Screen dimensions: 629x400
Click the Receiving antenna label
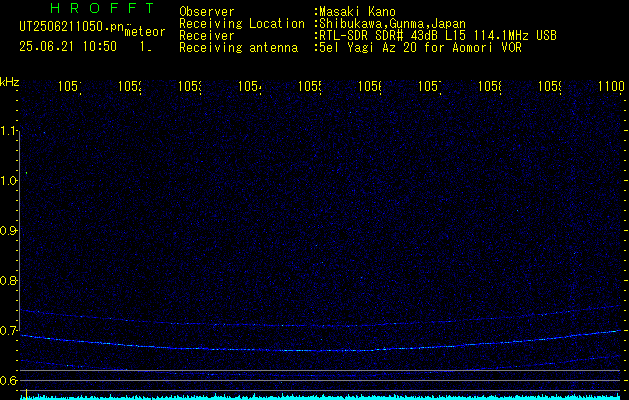click(238, 48)
